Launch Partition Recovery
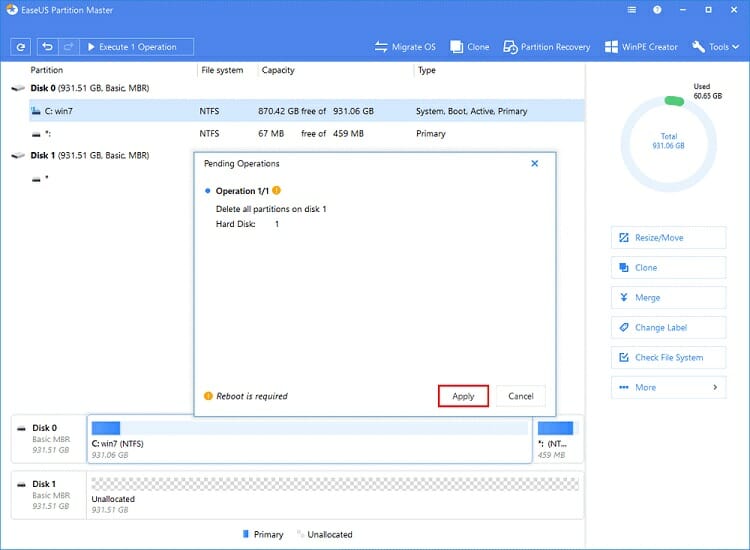This screenshot has height=550, width=750. click(546, 47)
